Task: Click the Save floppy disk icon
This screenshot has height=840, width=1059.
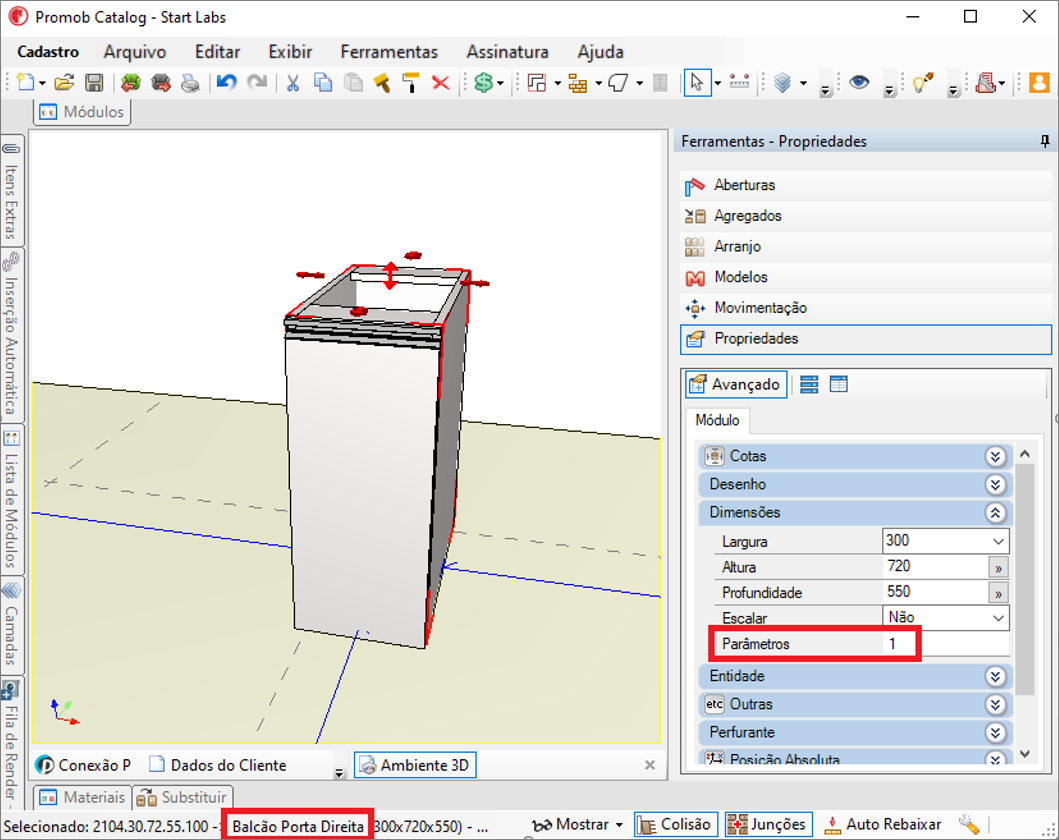Action: pos(94,83)
